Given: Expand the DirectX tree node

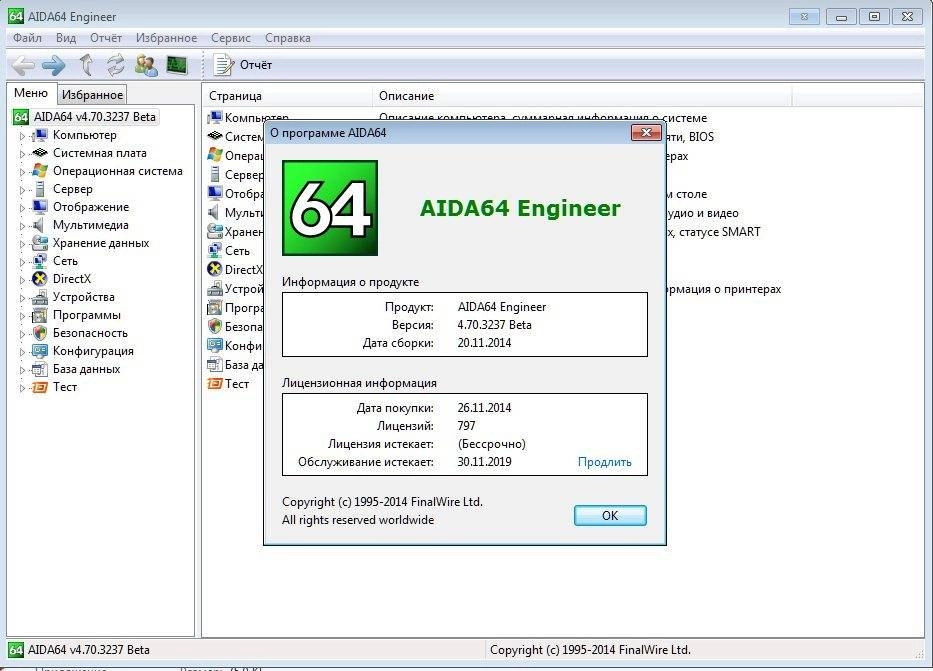Looking at the screenshot, I should click(23, 280).
